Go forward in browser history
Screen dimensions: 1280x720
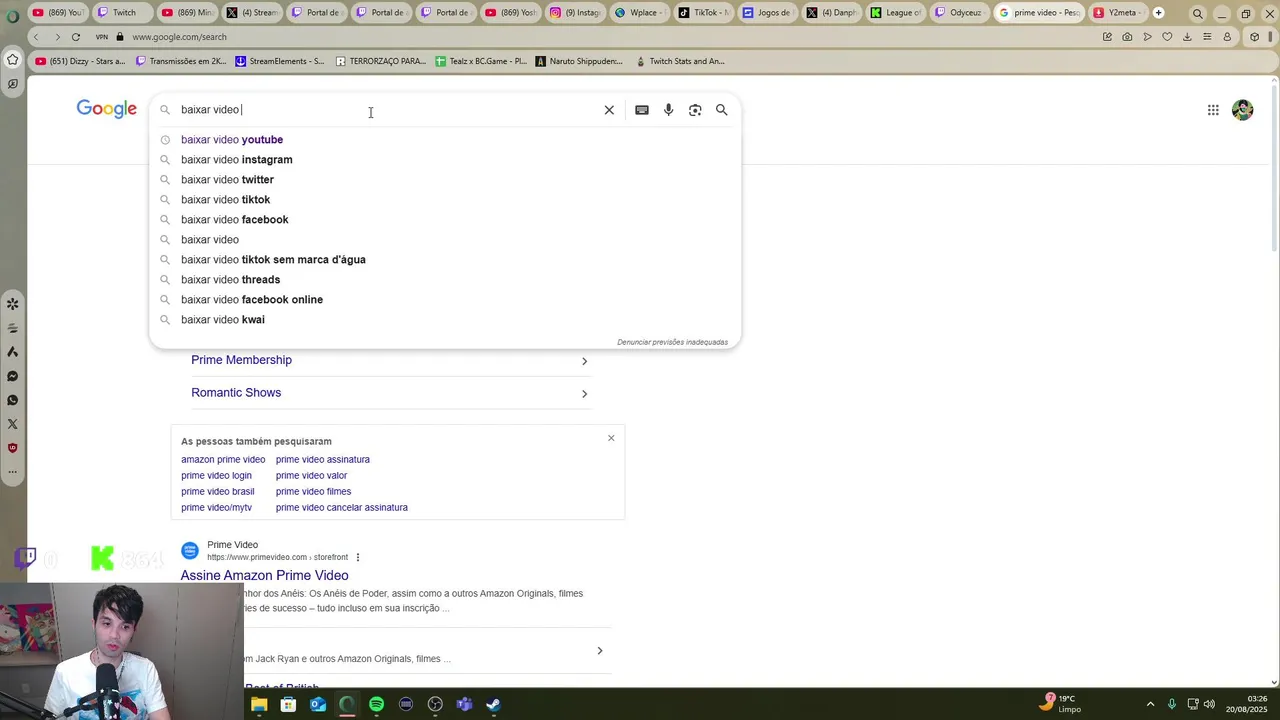coord(57,37)
